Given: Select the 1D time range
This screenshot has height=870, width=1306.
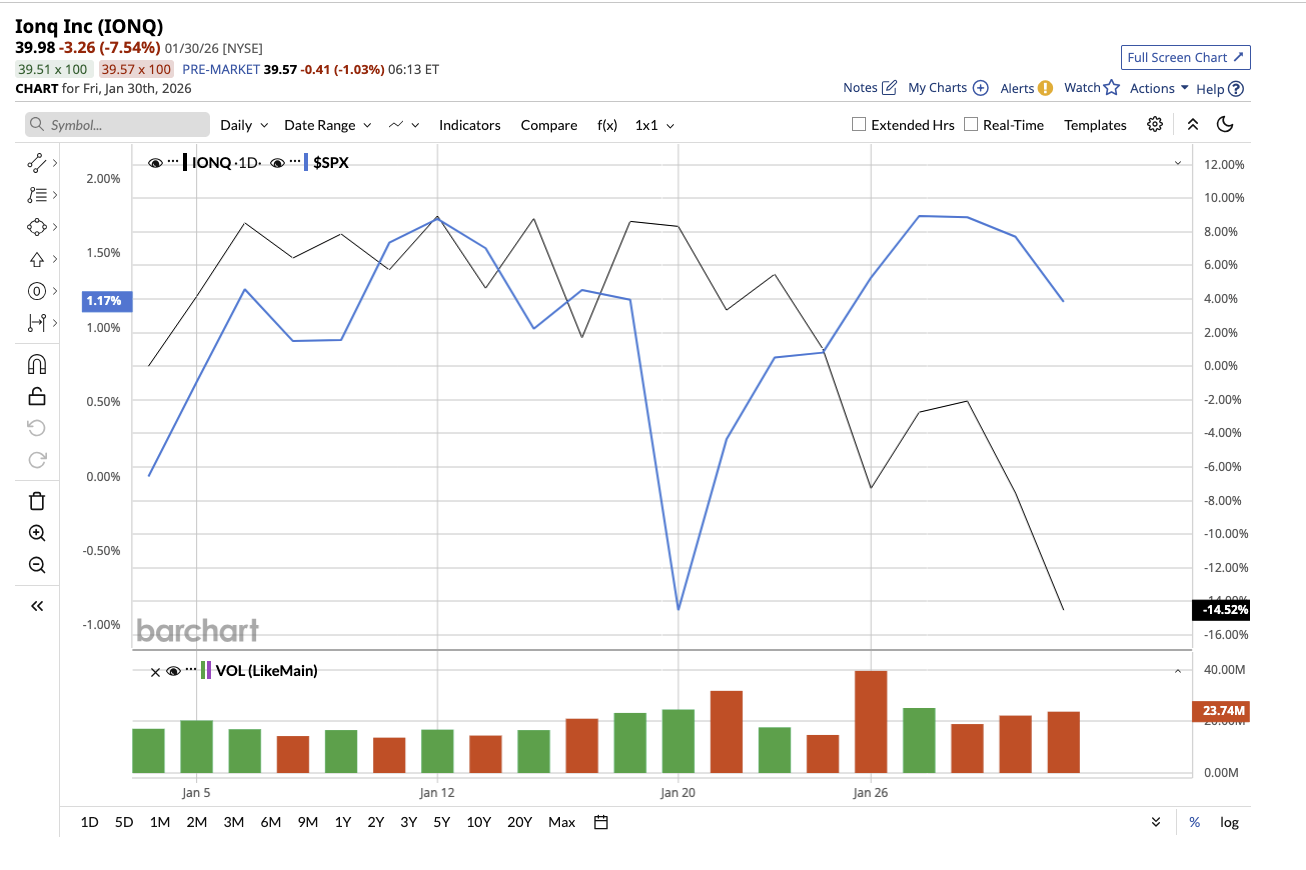Looking at the screenshot, I should tap(89, 822).
